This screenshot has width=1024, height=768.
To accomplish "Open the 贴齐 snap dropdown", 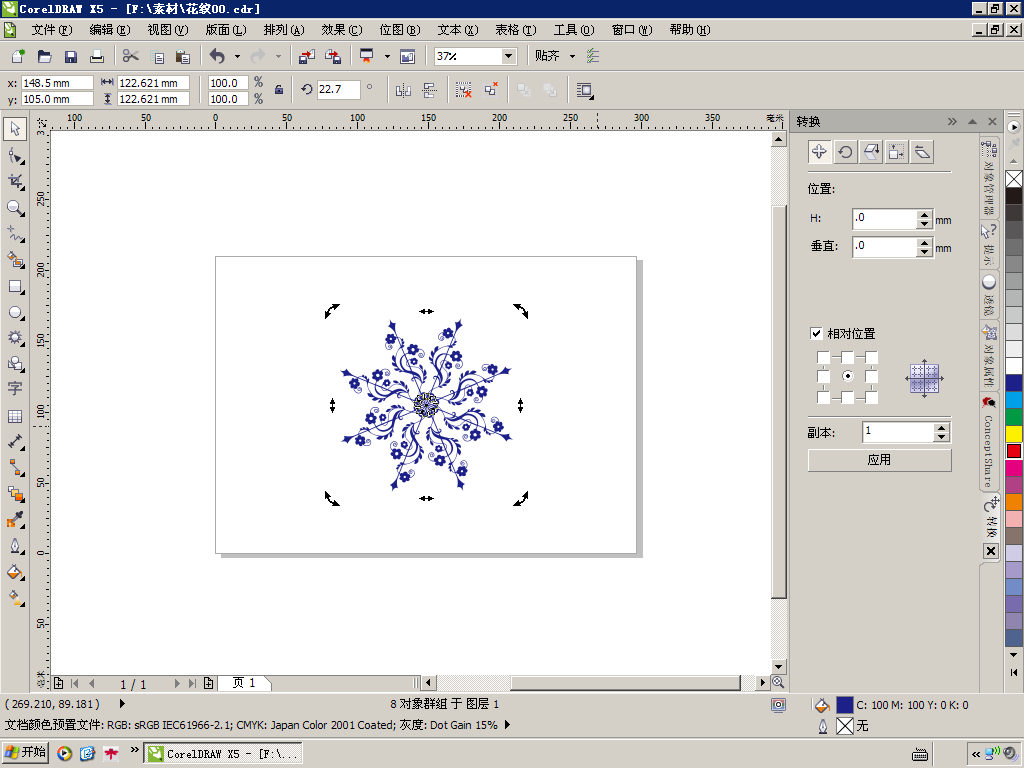I will [572, 57].
